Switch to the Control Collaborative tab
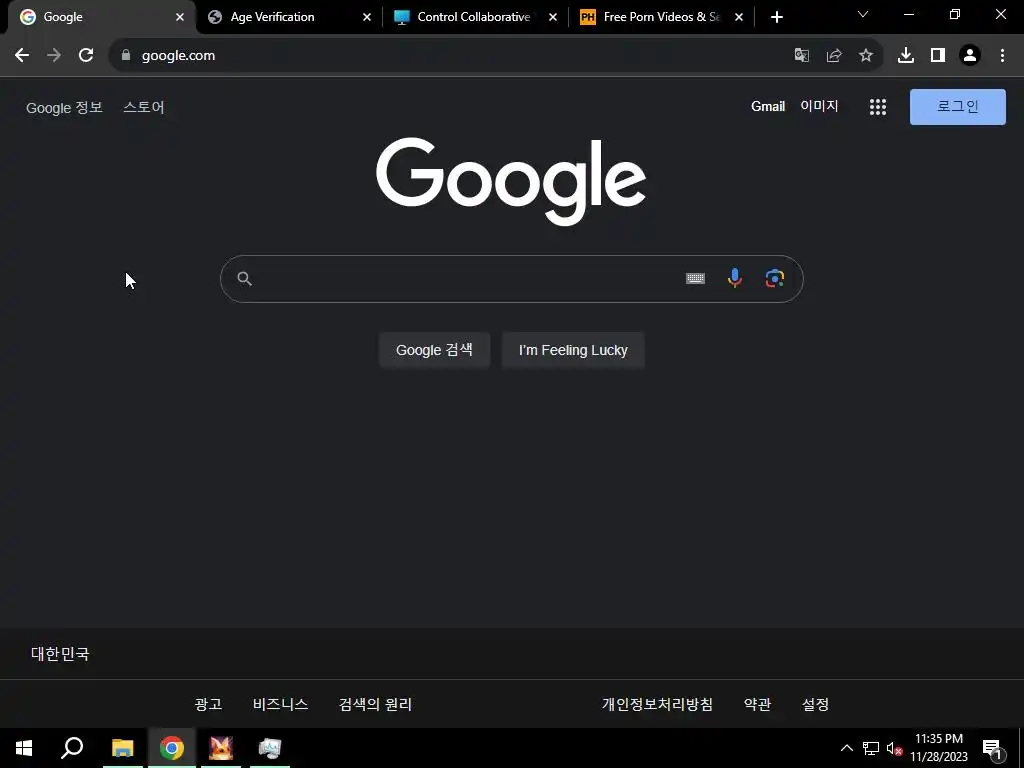 (x=473, y=17)
